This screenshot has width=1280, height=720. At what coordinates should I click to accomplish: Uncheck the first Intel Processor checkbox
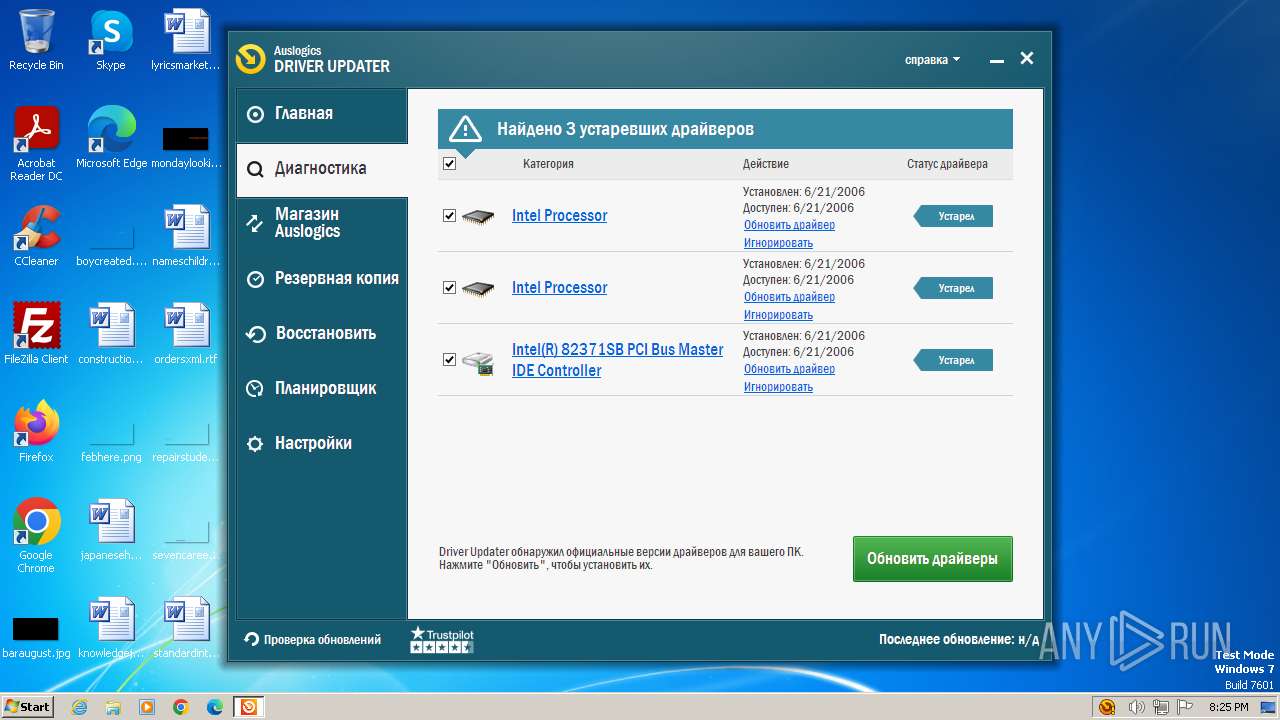(449, 216)
